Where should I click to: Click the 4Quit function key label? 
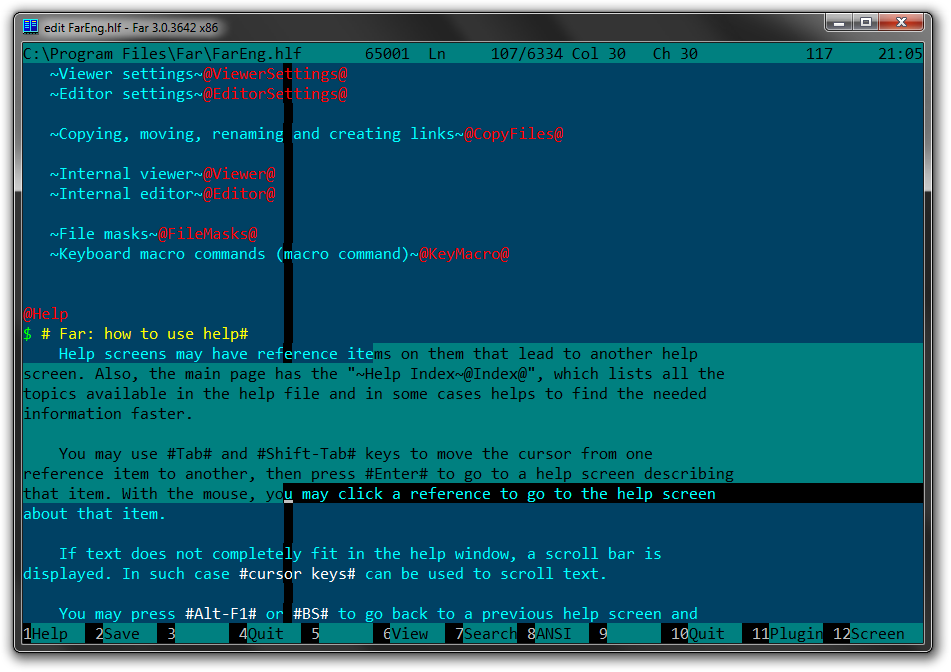(265, 634)
